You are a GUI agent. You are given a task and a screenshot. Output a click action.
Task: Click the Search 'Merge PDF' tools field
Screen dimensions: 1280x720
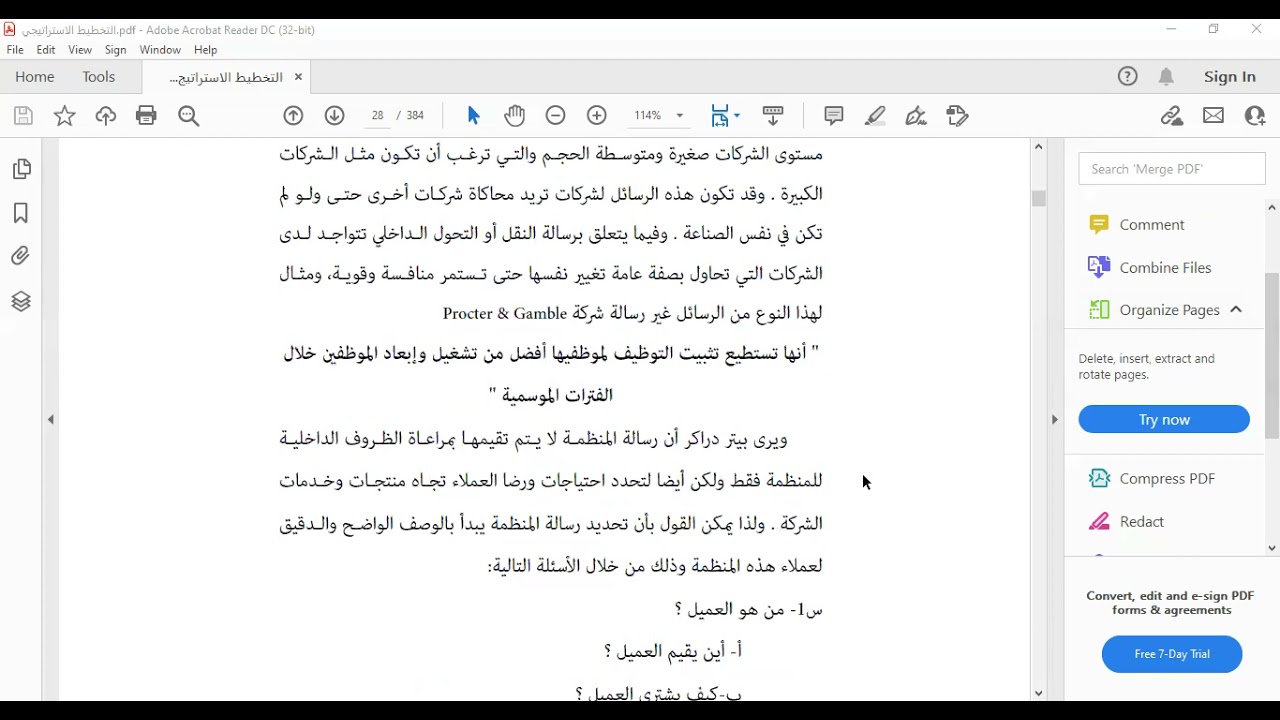1172,169
